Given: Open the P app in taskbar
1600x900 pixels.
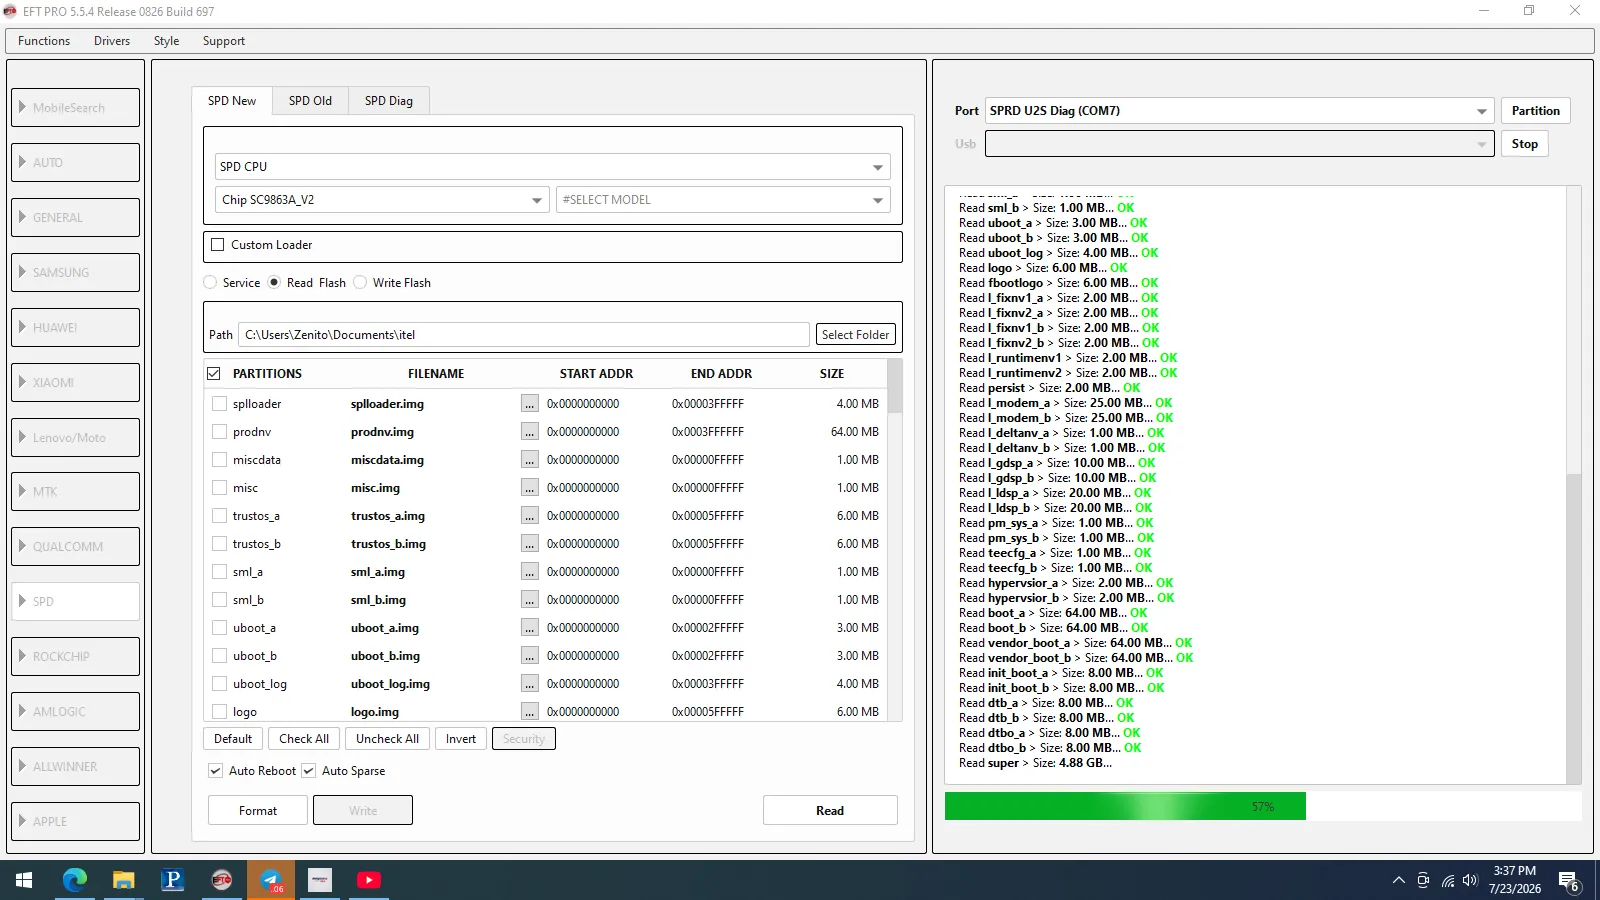Looking at the screenshot, I should (x=172, y=880).
